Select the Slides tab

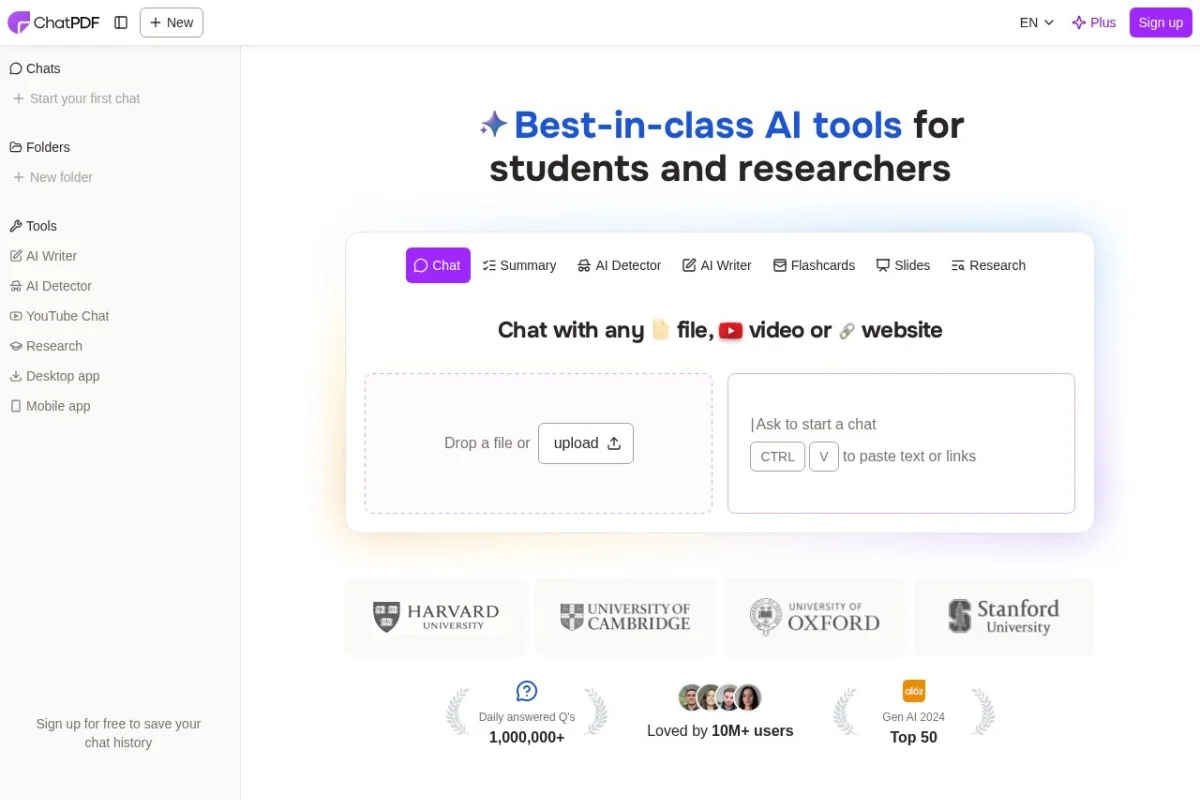[x=903, y=265]
